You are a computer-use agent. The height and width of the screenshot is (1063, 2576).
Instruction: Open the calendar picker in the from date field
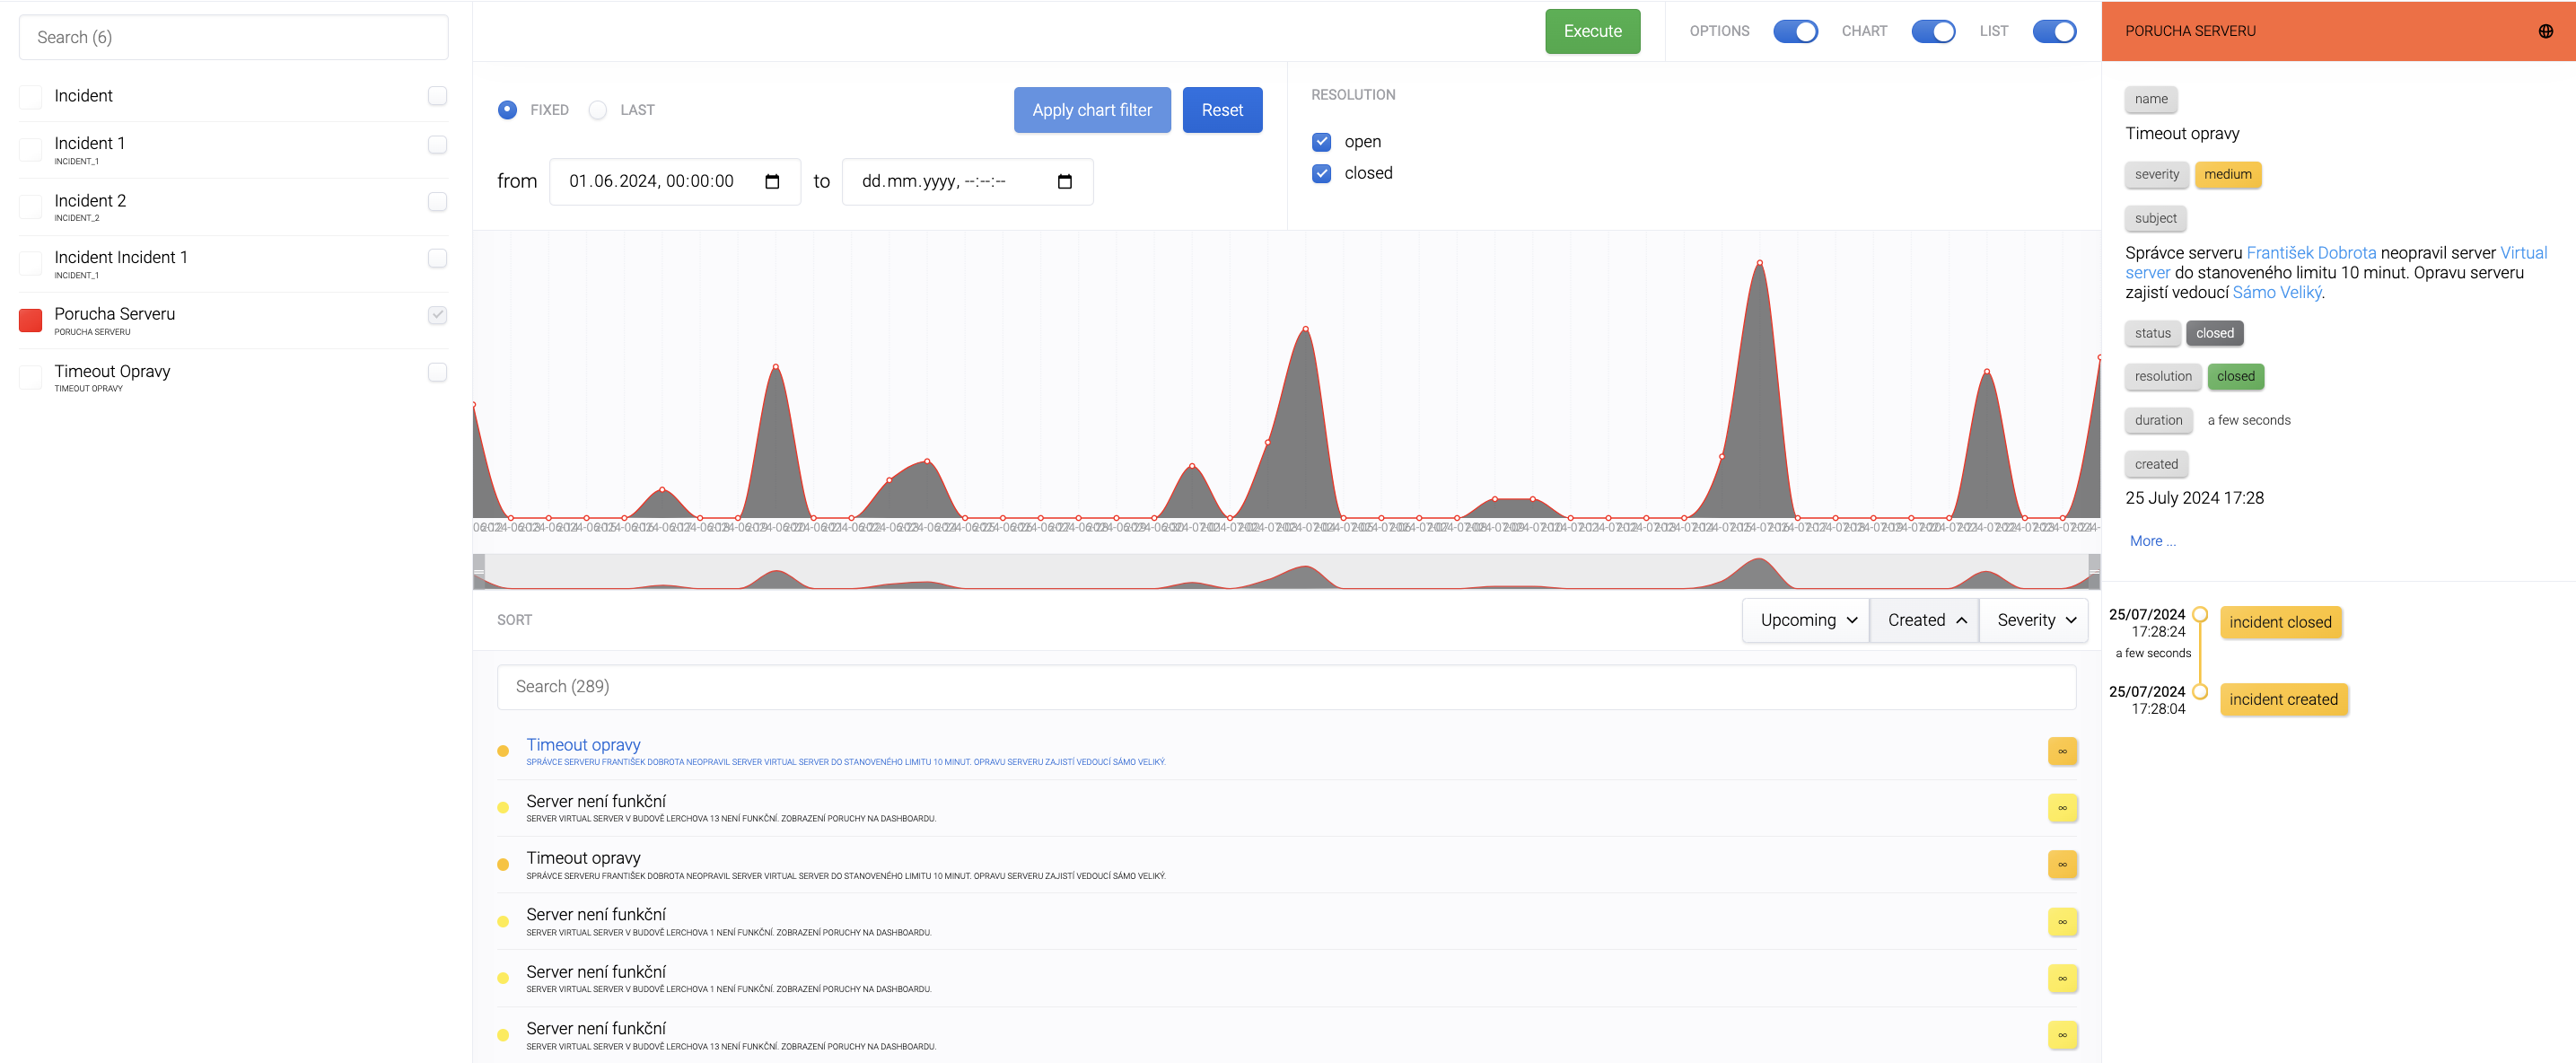[x=772, y=181]
